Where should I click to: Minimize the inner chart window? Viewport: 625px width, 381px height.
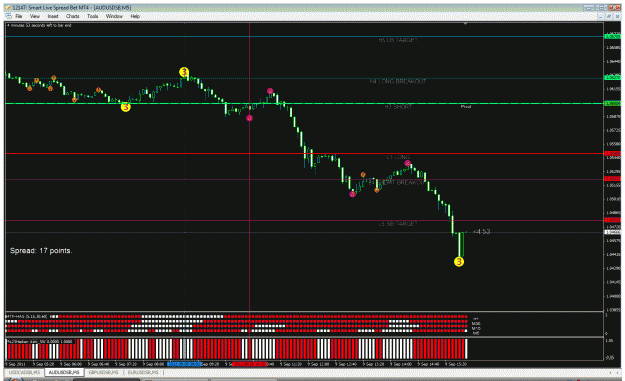pos(601,16)
